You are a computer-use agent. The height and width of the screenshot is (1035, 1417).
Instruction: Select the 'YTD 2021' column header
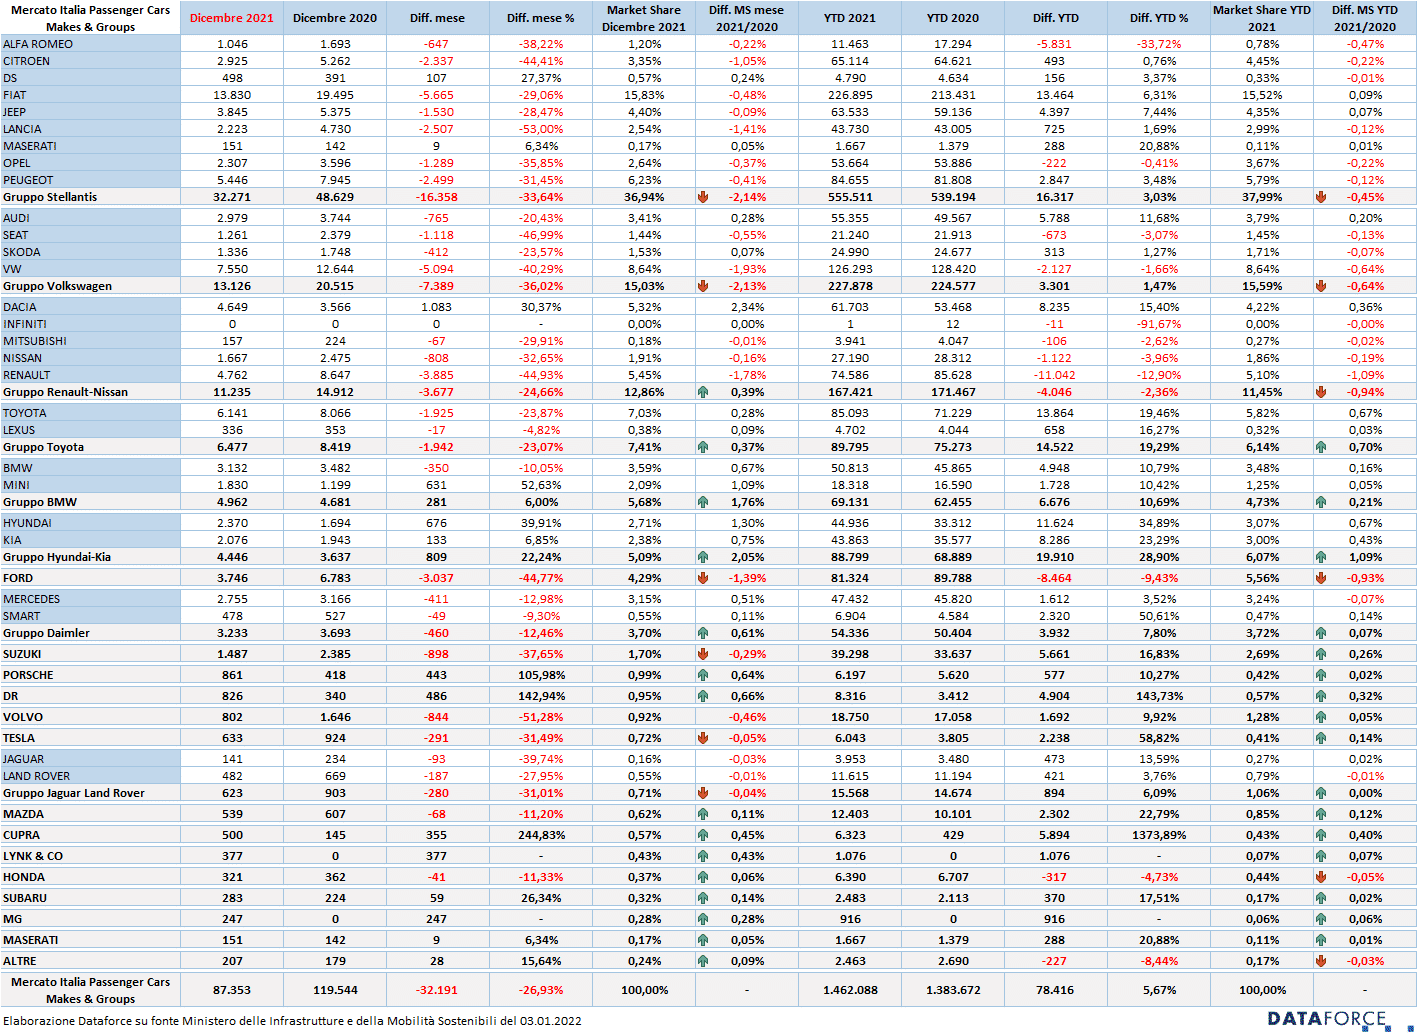click(x=850, y=18)
